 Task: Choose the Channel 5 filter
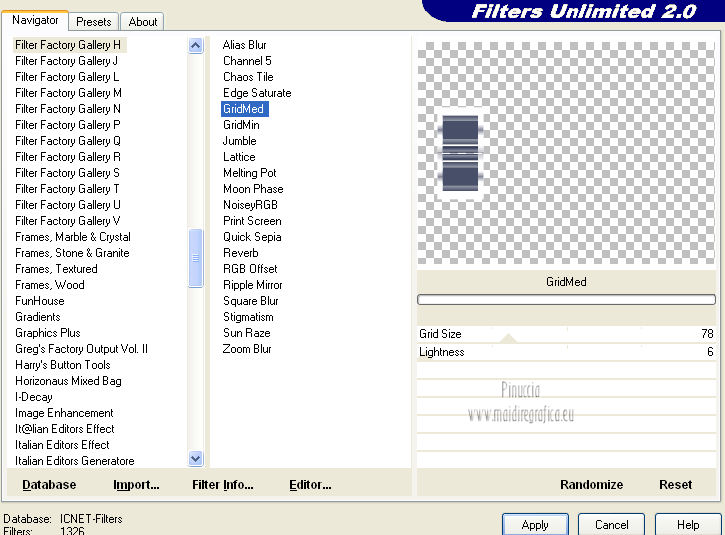(247, 61)
